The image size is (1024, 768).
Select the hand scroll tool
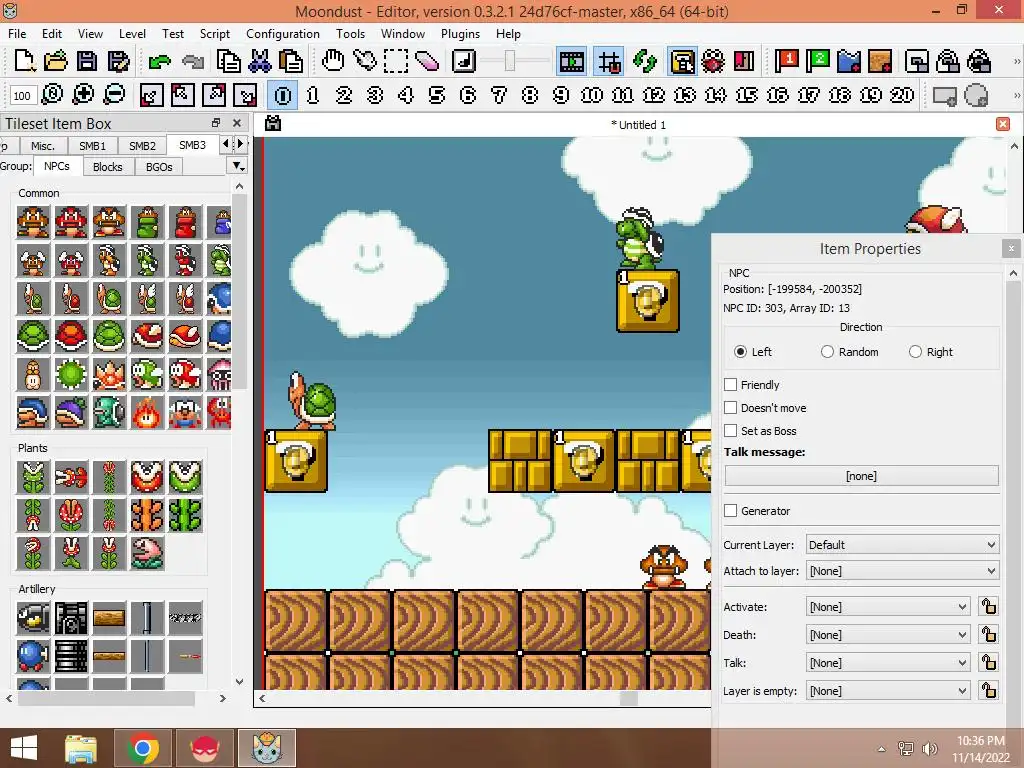coord(333,61)
